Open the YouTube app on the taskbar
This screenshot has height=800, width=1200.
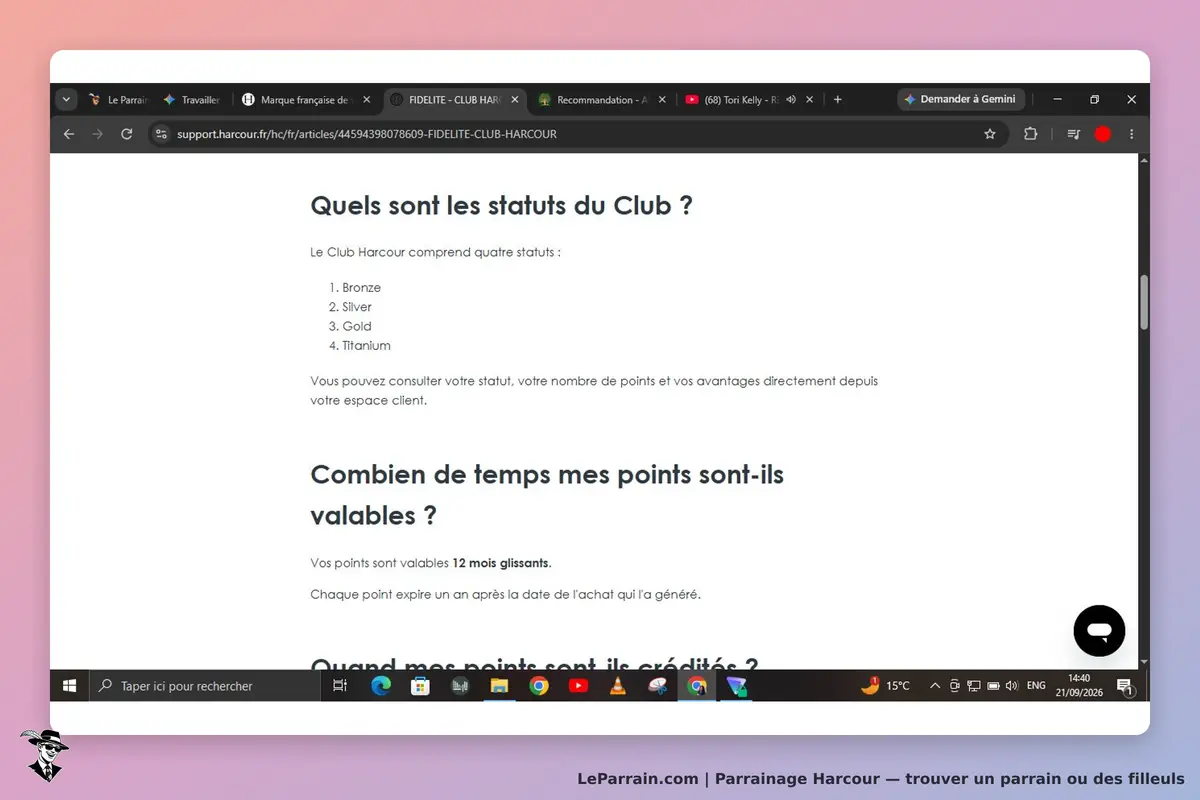pyautogui.click(x=578, y=686)
